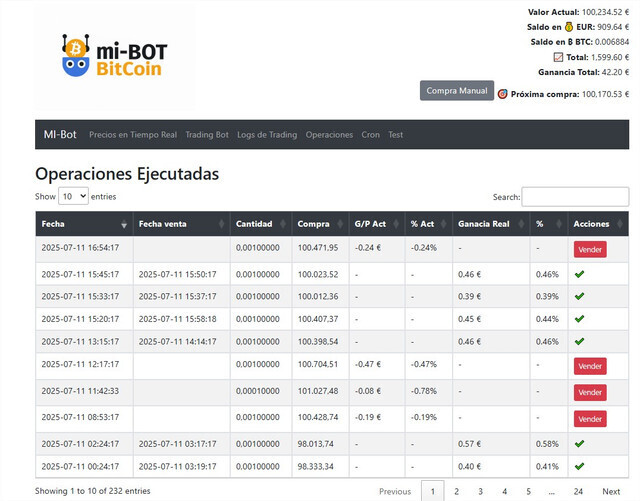The image size is (640, 501).
Task: Jump to pagination page 5
Action: 529,491
